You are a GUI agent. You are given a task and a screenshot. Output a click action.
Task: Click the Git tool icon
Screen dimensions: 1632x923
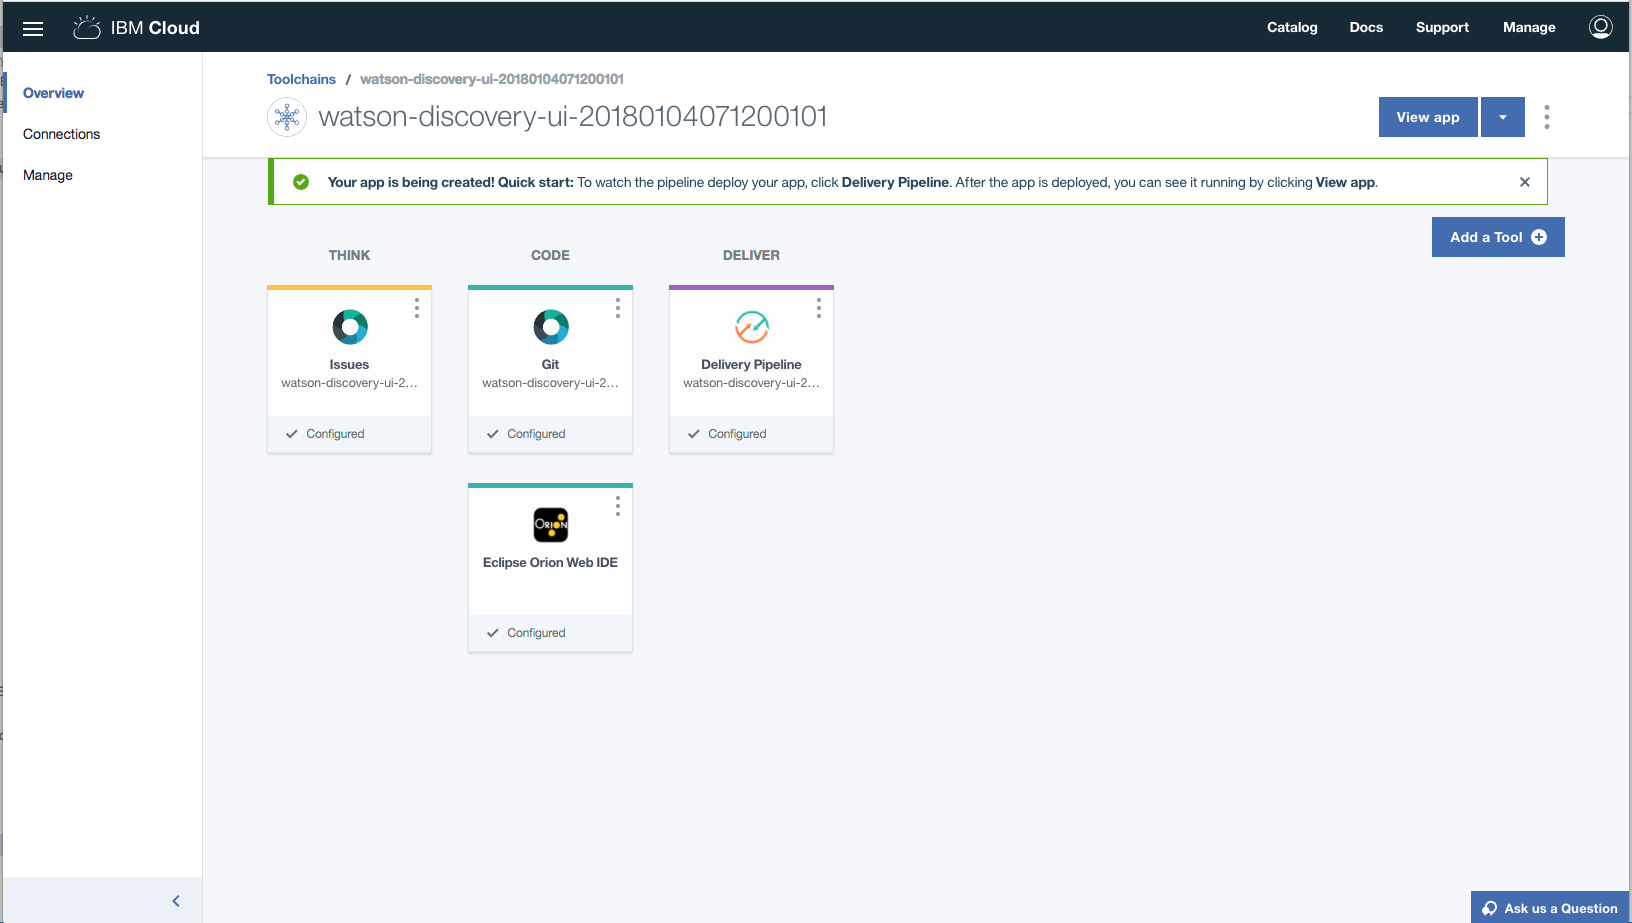pyautogui.click(x=551, y=327)
